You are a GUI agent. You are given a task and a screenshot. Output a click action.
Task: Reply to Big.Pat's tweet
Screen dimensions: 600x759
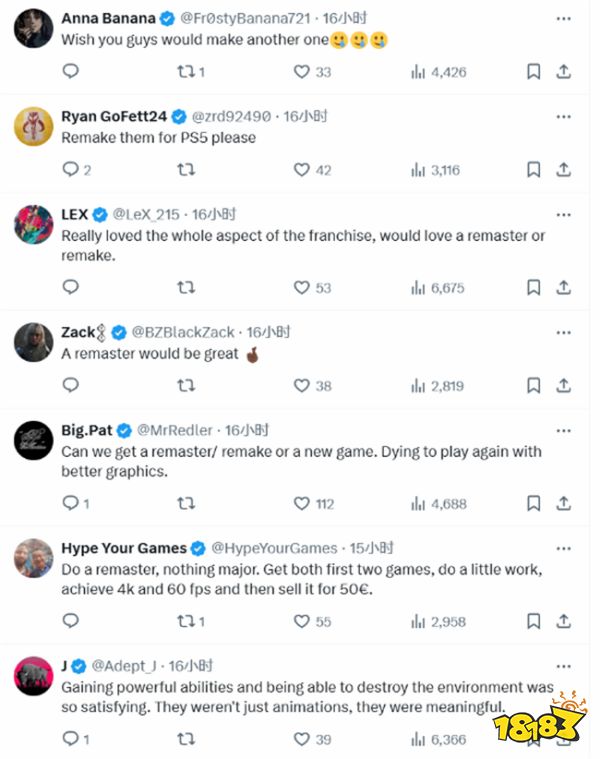coord(70,504)
